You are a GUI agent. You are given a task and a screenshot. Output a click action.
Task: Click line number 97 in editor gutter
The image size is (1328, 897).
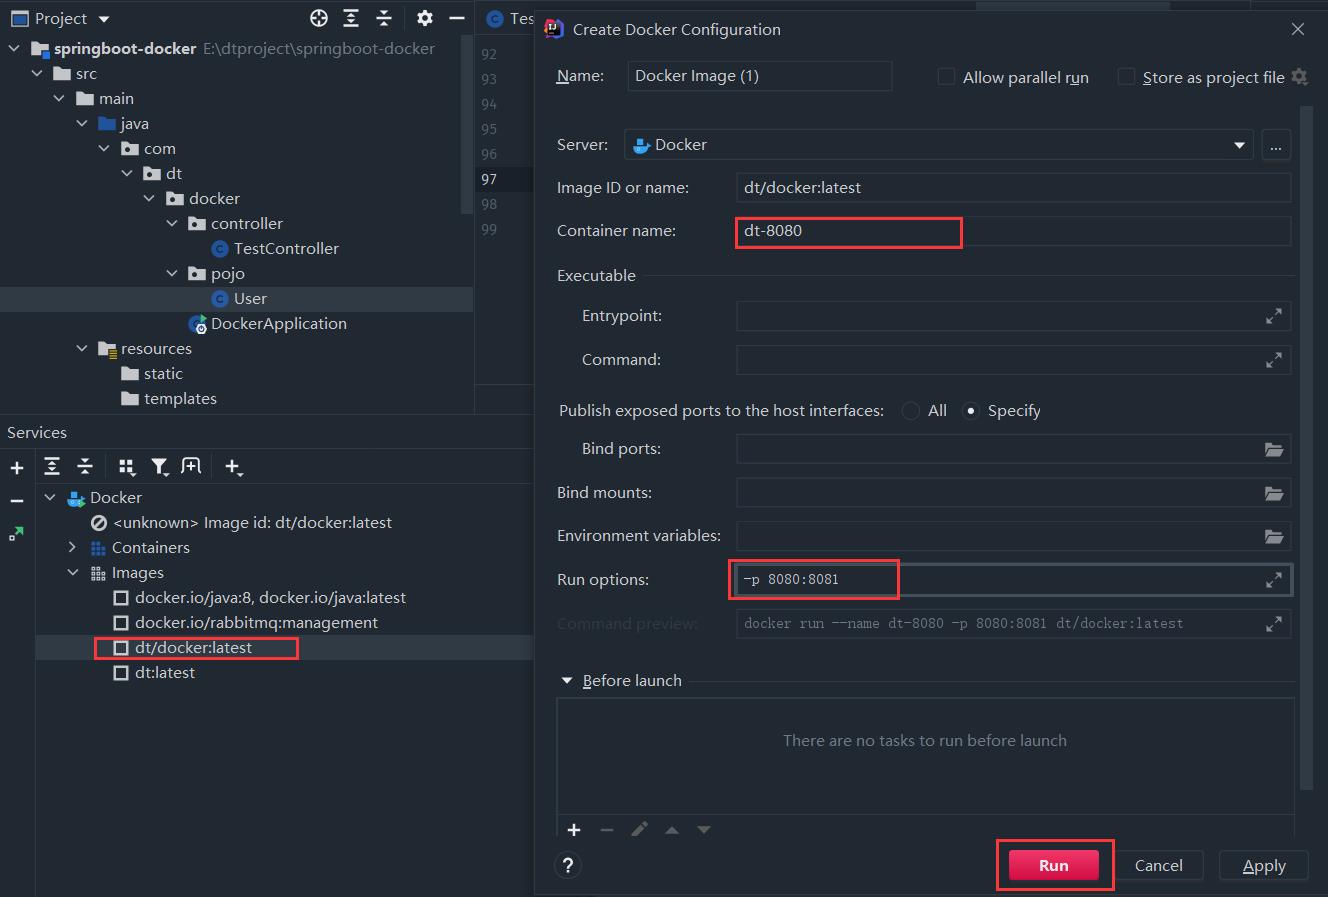click(x=489, y=179)
